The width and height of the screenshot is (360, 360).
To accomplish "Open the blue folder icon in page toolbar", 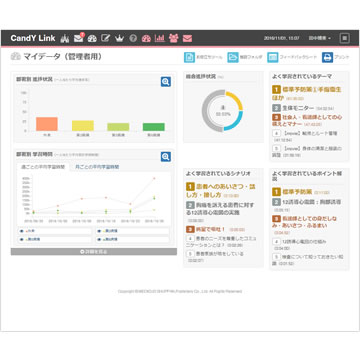I will coord(233,57).
